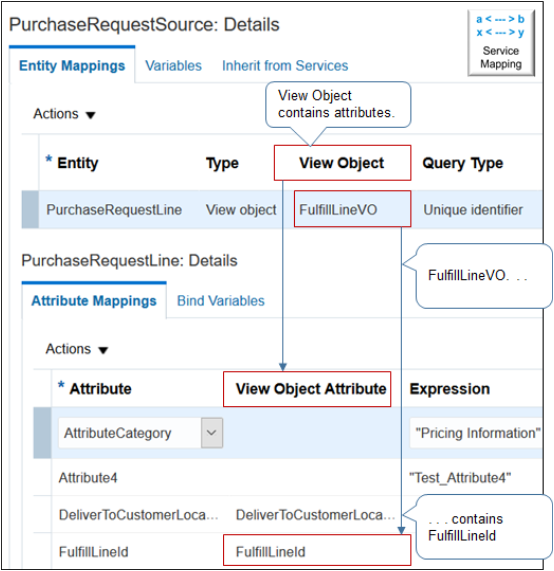This screenshot has height=571, width=554.
Task: Click the "Test_Attribute4" expression cell
Action: click(x=460, y=478)
